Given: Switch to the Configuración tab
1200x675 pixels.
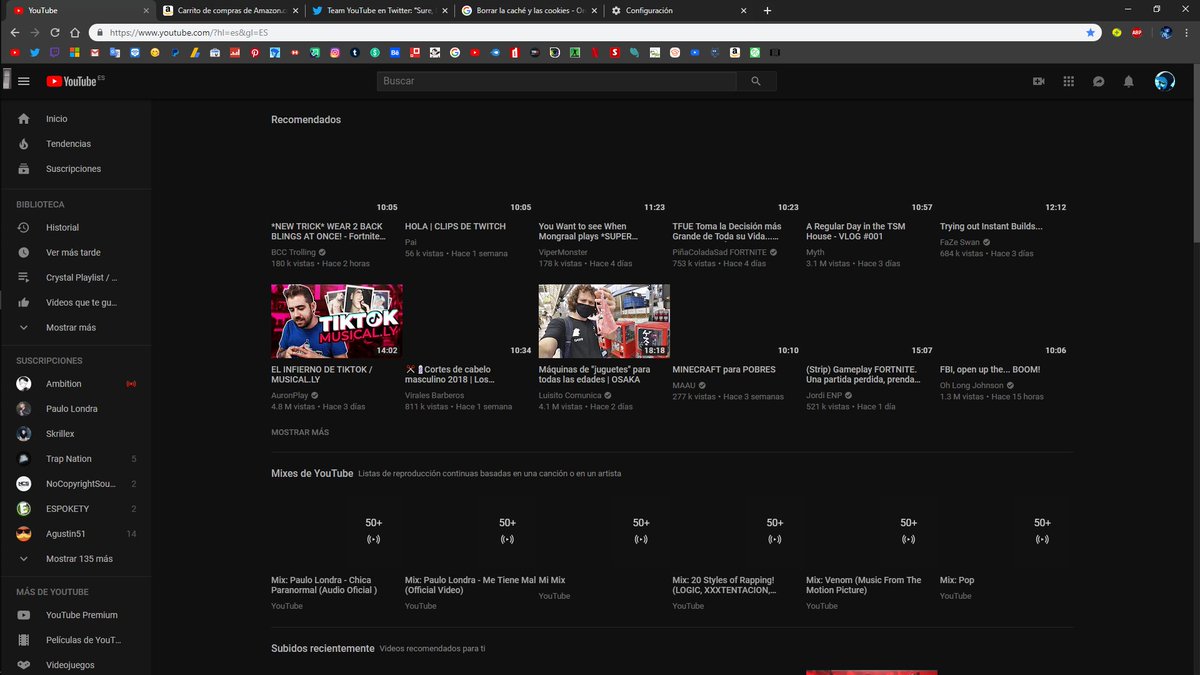Looking at the screenshot, I should click(x=679, y=10).
